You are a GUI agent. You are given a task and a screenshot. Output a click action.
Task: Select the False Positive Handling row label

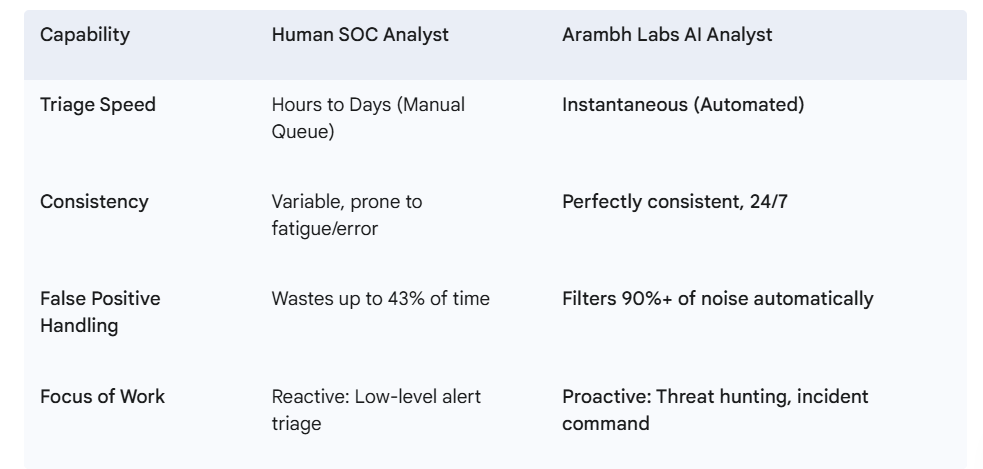[100, 312]
